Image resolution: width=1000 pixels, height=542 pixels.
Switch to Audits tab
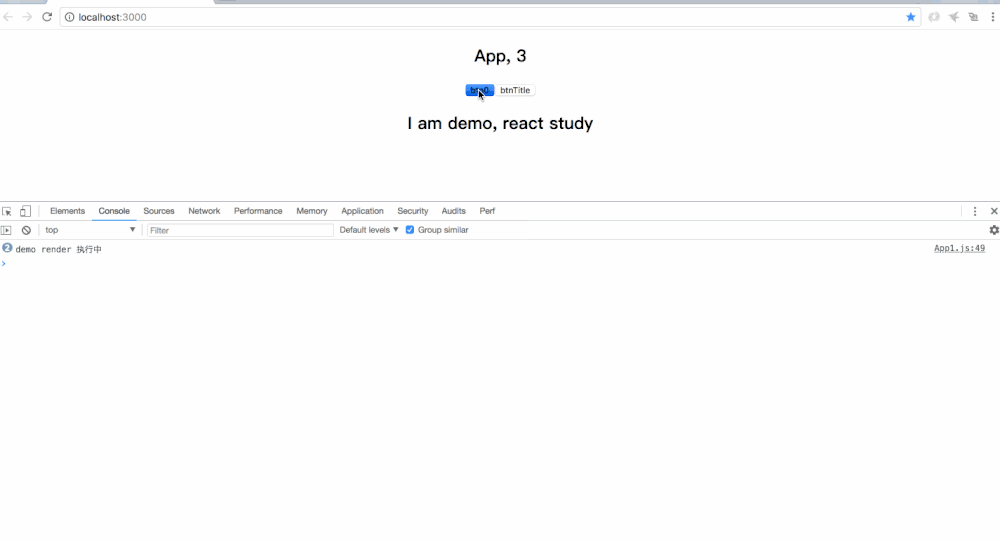tap(453, 211)
